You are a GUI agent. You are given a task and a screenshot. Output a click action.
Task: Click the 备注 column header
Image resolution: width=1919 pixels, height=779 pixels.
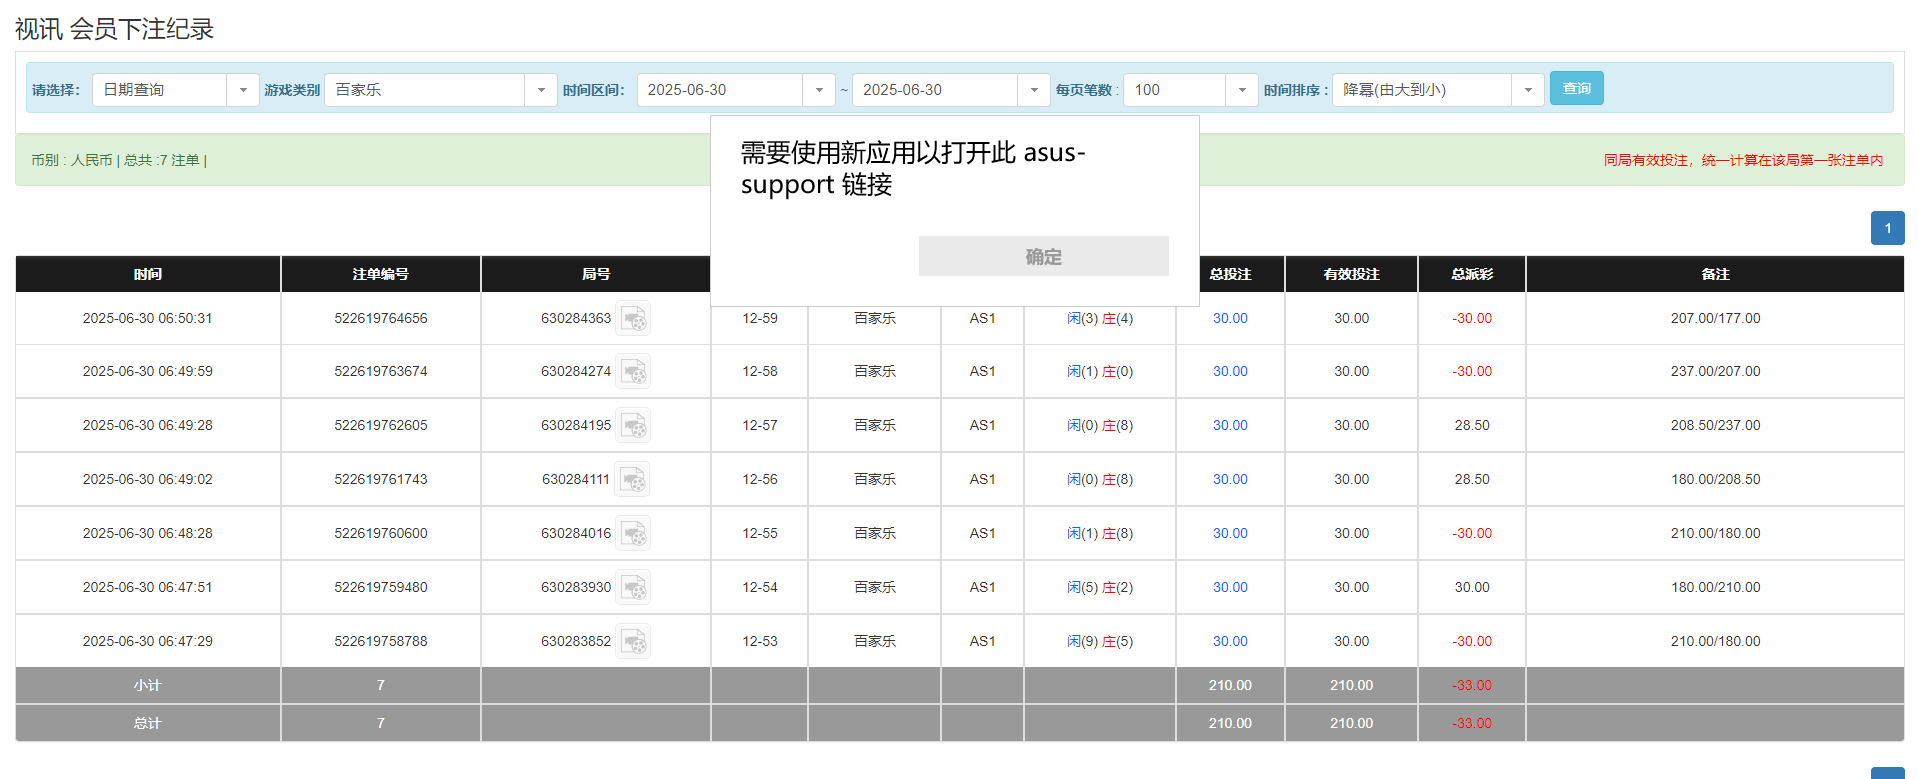(x=1714, y=274)
